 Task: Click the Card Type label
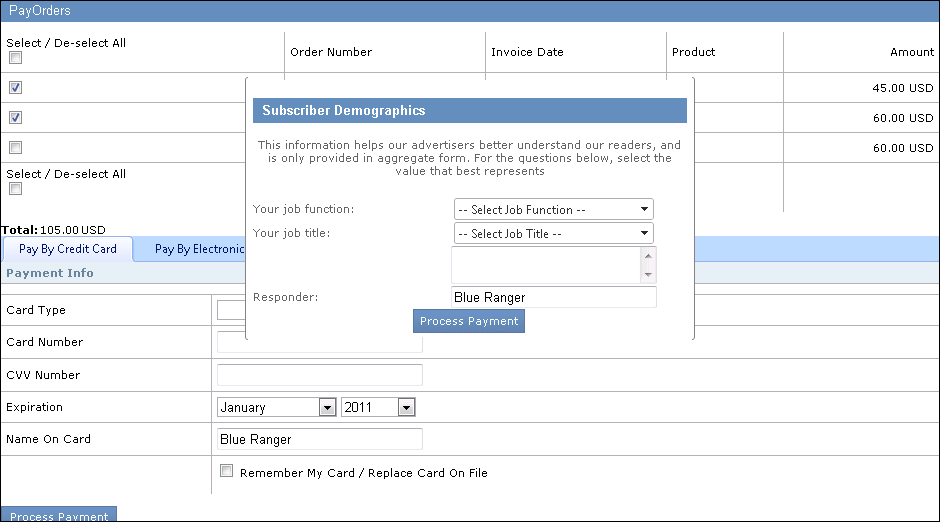36,310
